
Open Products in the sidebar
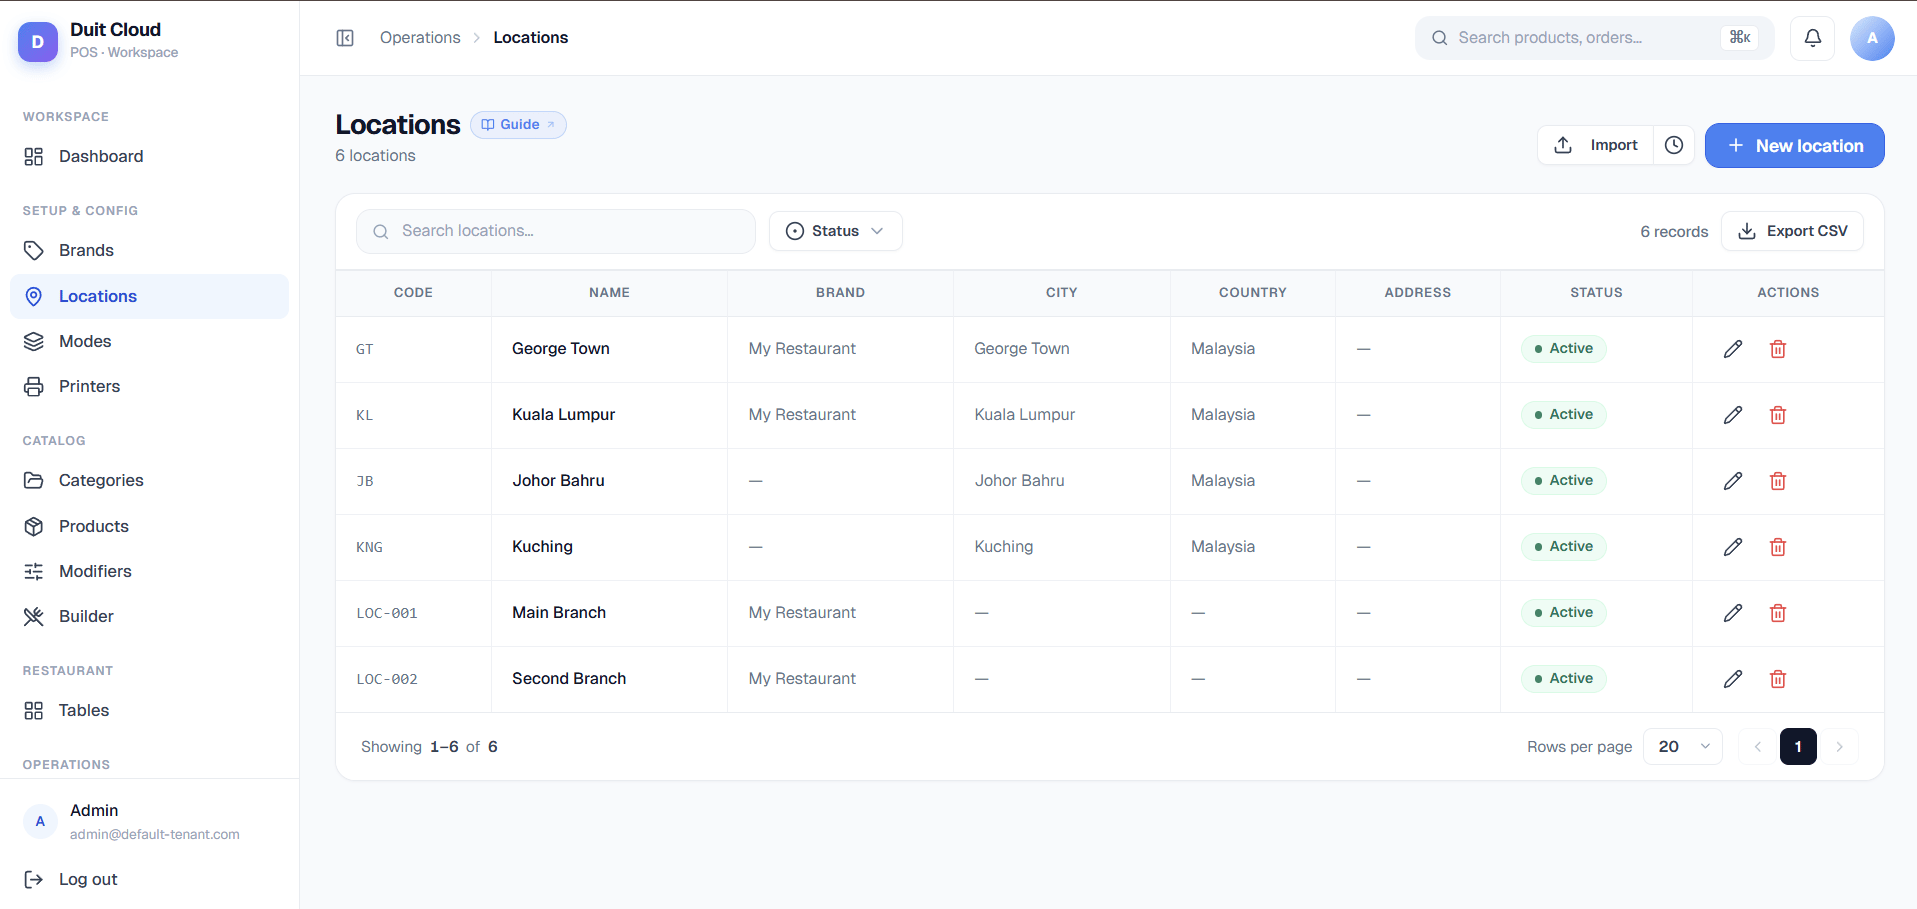[x=149, y=526]
